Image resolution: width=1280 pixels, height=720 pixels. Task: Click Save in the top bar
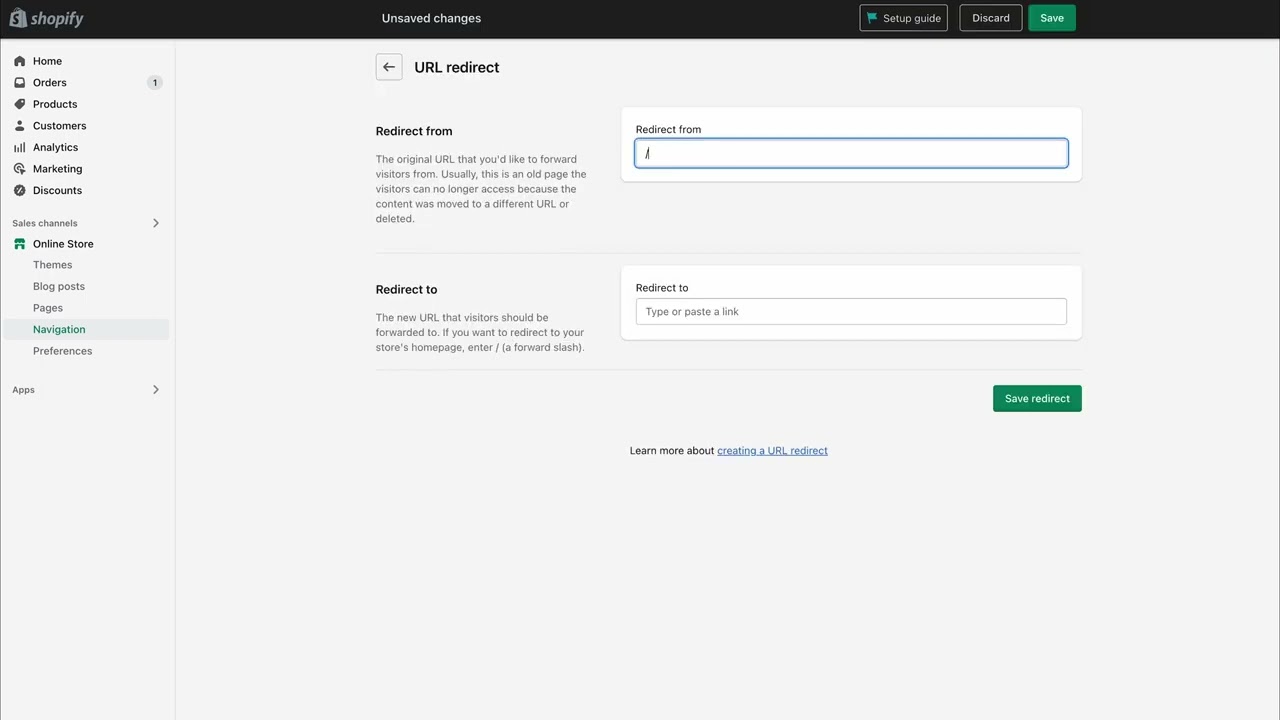pos(1052,18)
